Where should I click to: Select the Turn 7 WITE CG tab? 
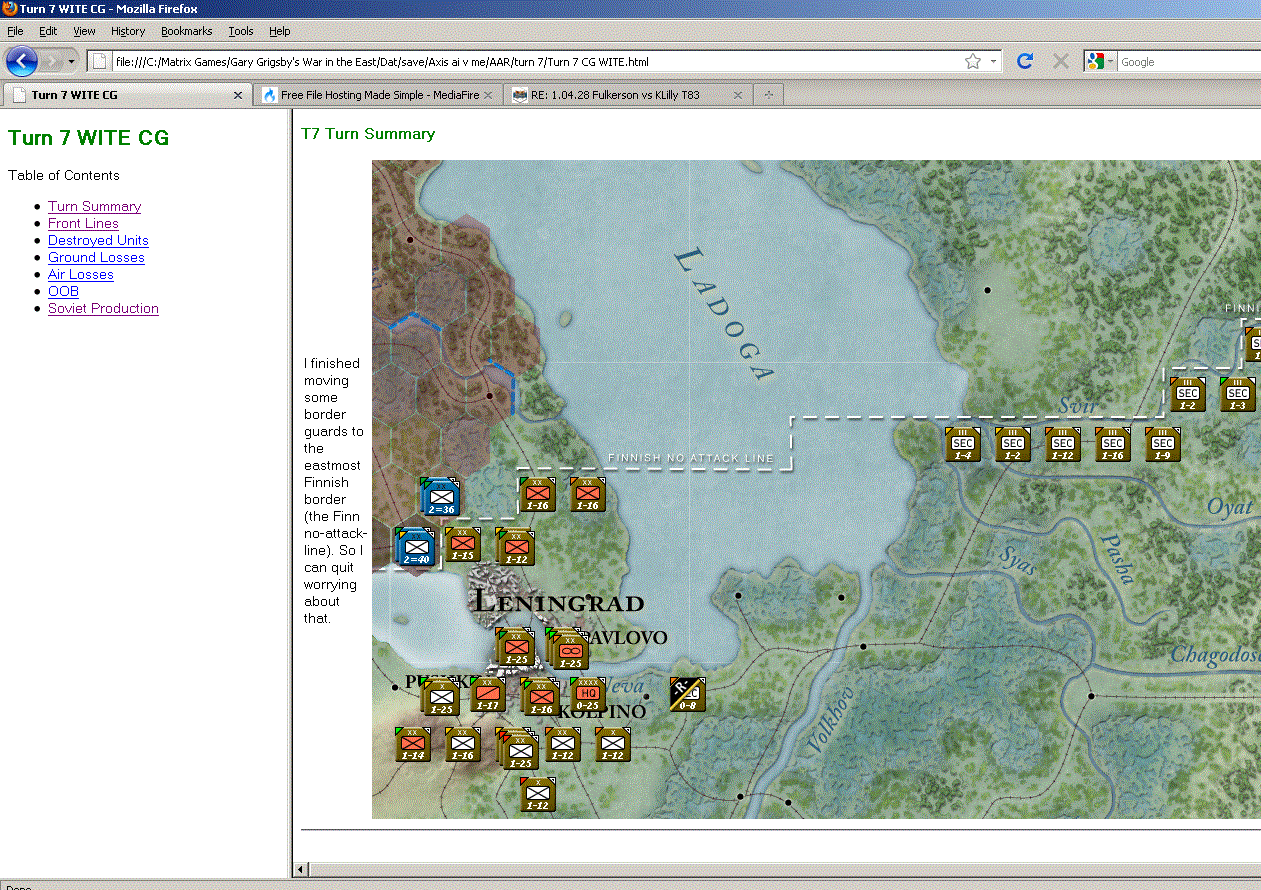[127, 95]
